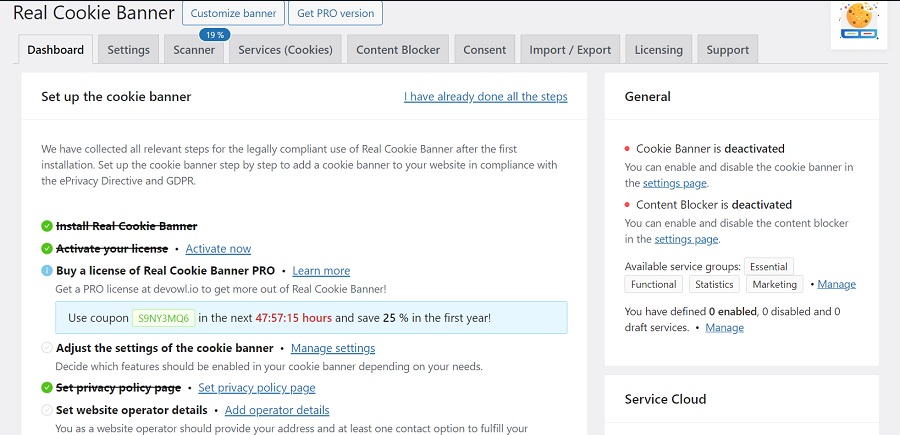Viewport: 900px width, 435px height.
Task: Open the Settings tab
Action: click(128, 50)
